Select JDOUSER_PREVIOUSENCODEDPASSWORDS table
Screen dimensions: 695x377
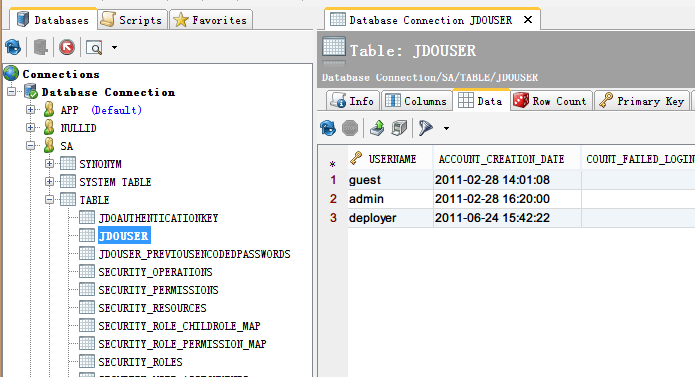(194, 254)
